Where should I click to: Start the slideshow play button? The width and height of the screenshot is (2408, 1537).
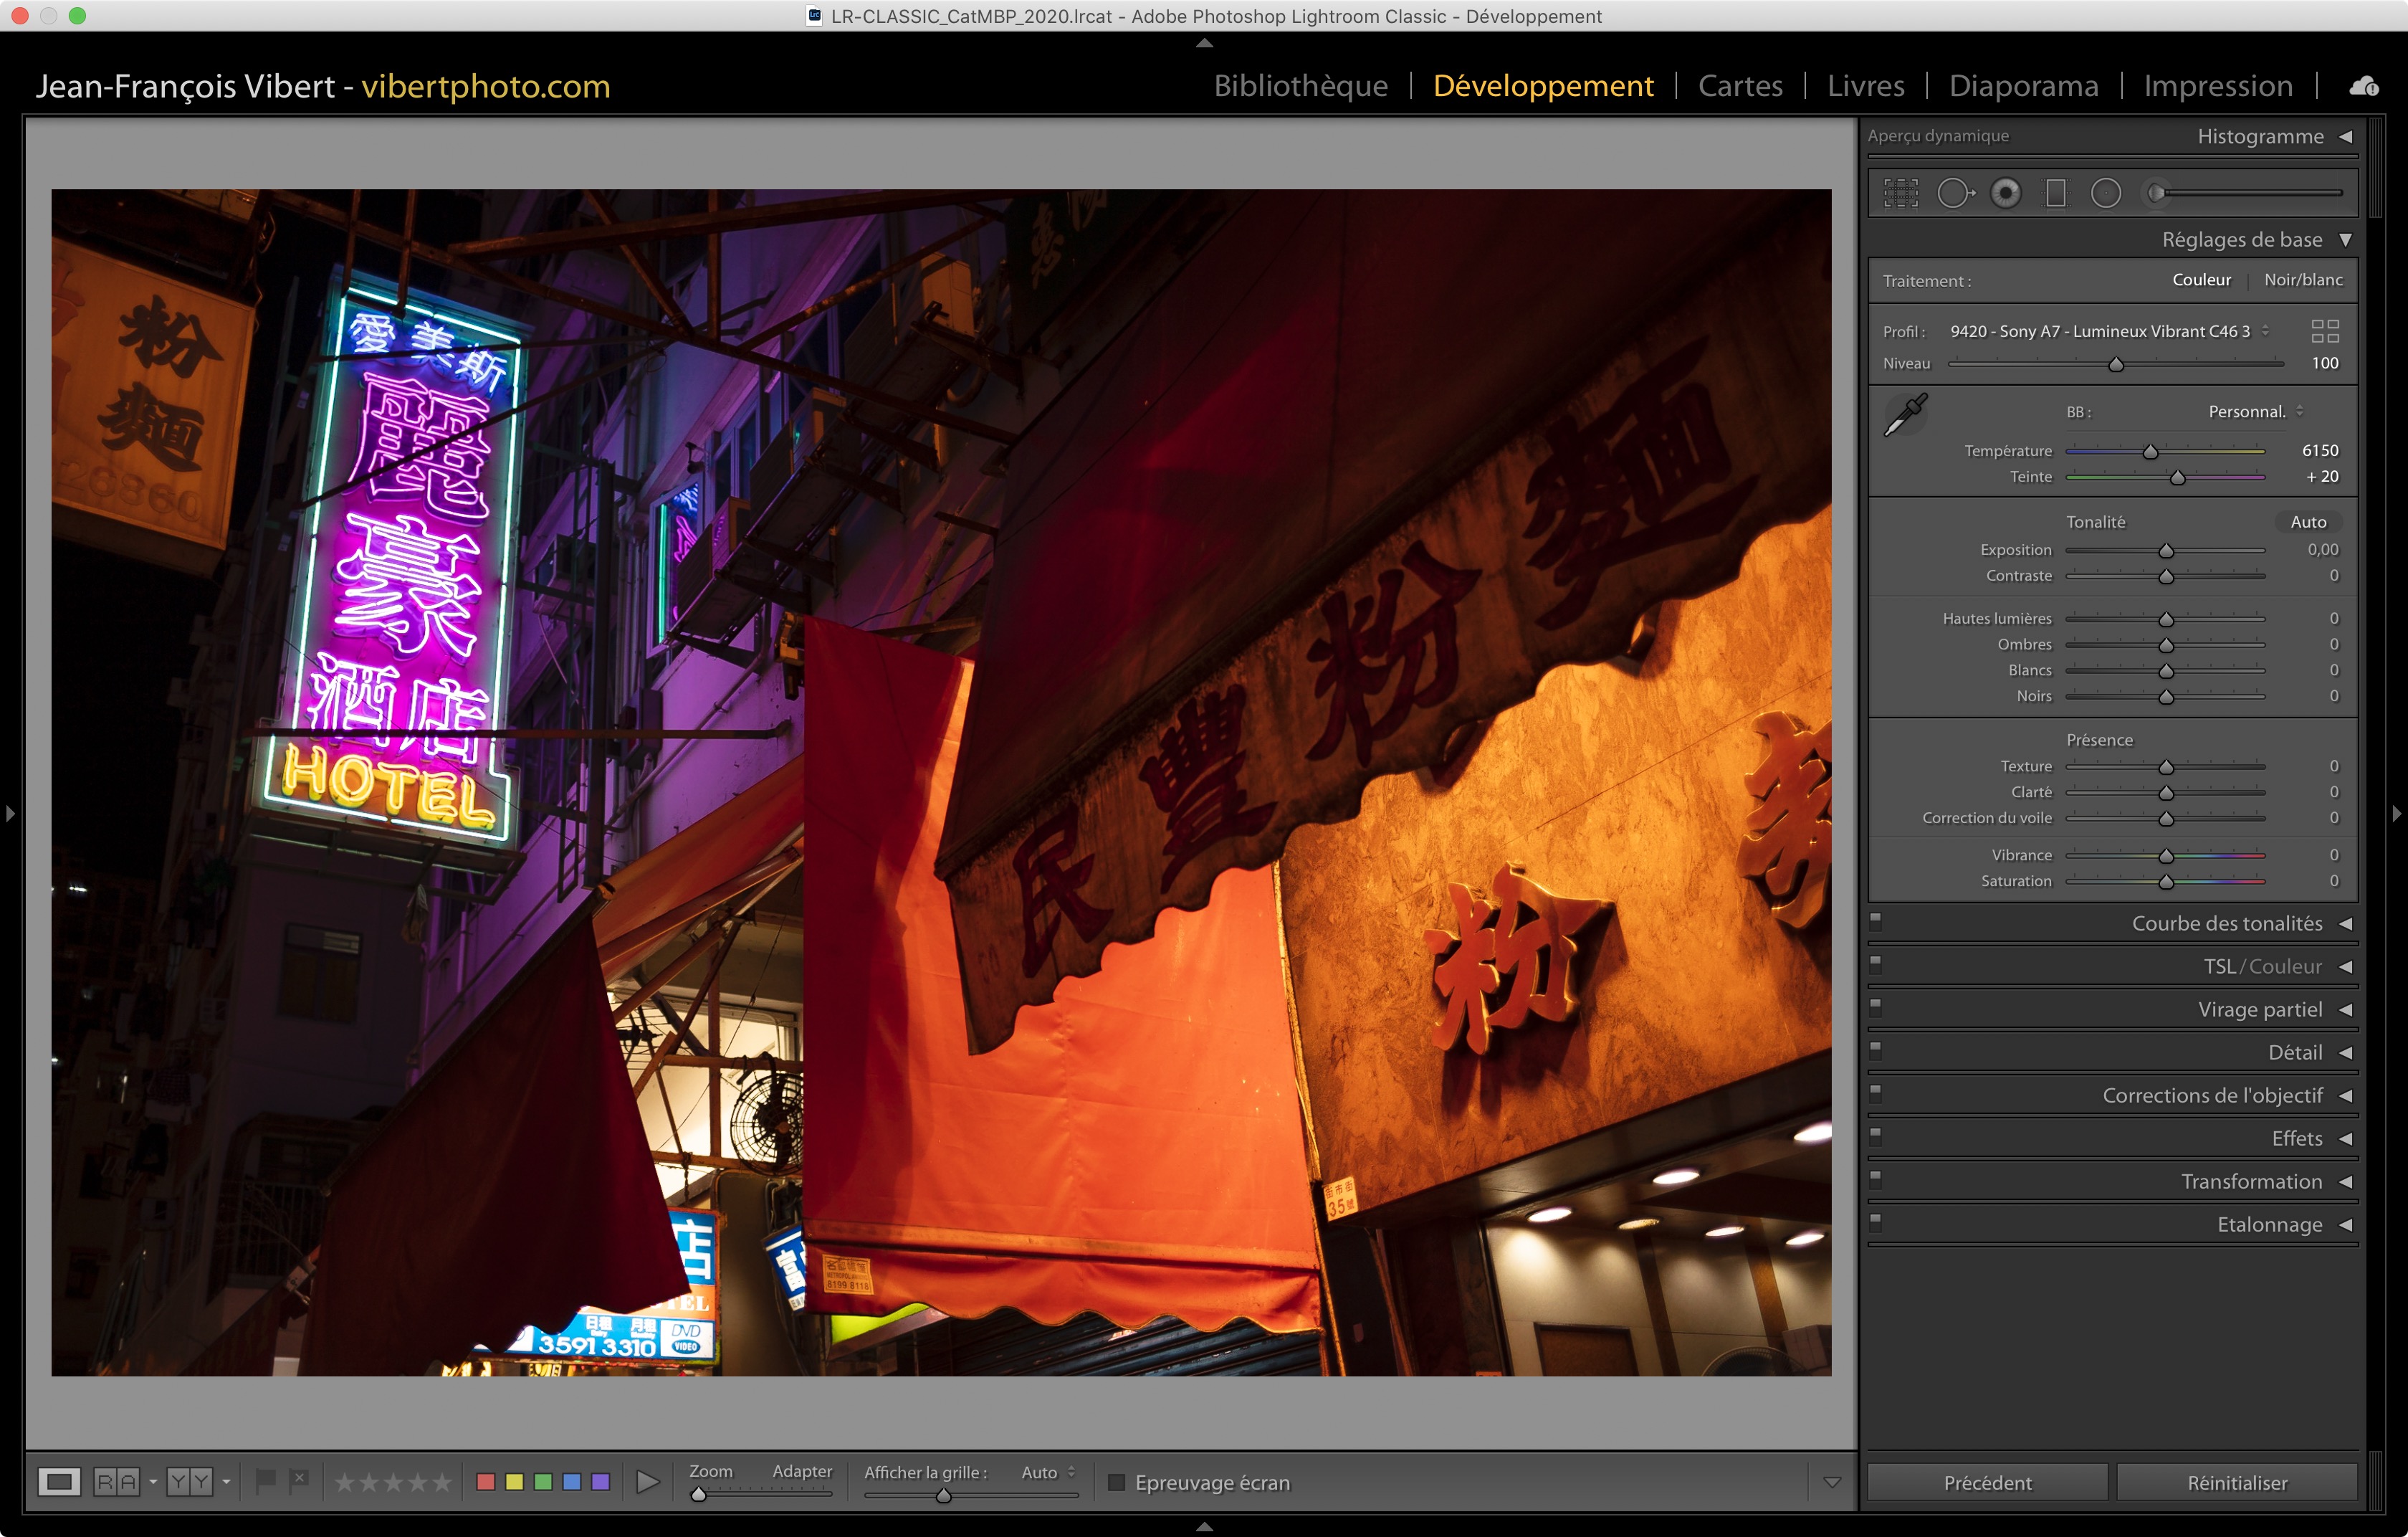[x=648, y=1482]
